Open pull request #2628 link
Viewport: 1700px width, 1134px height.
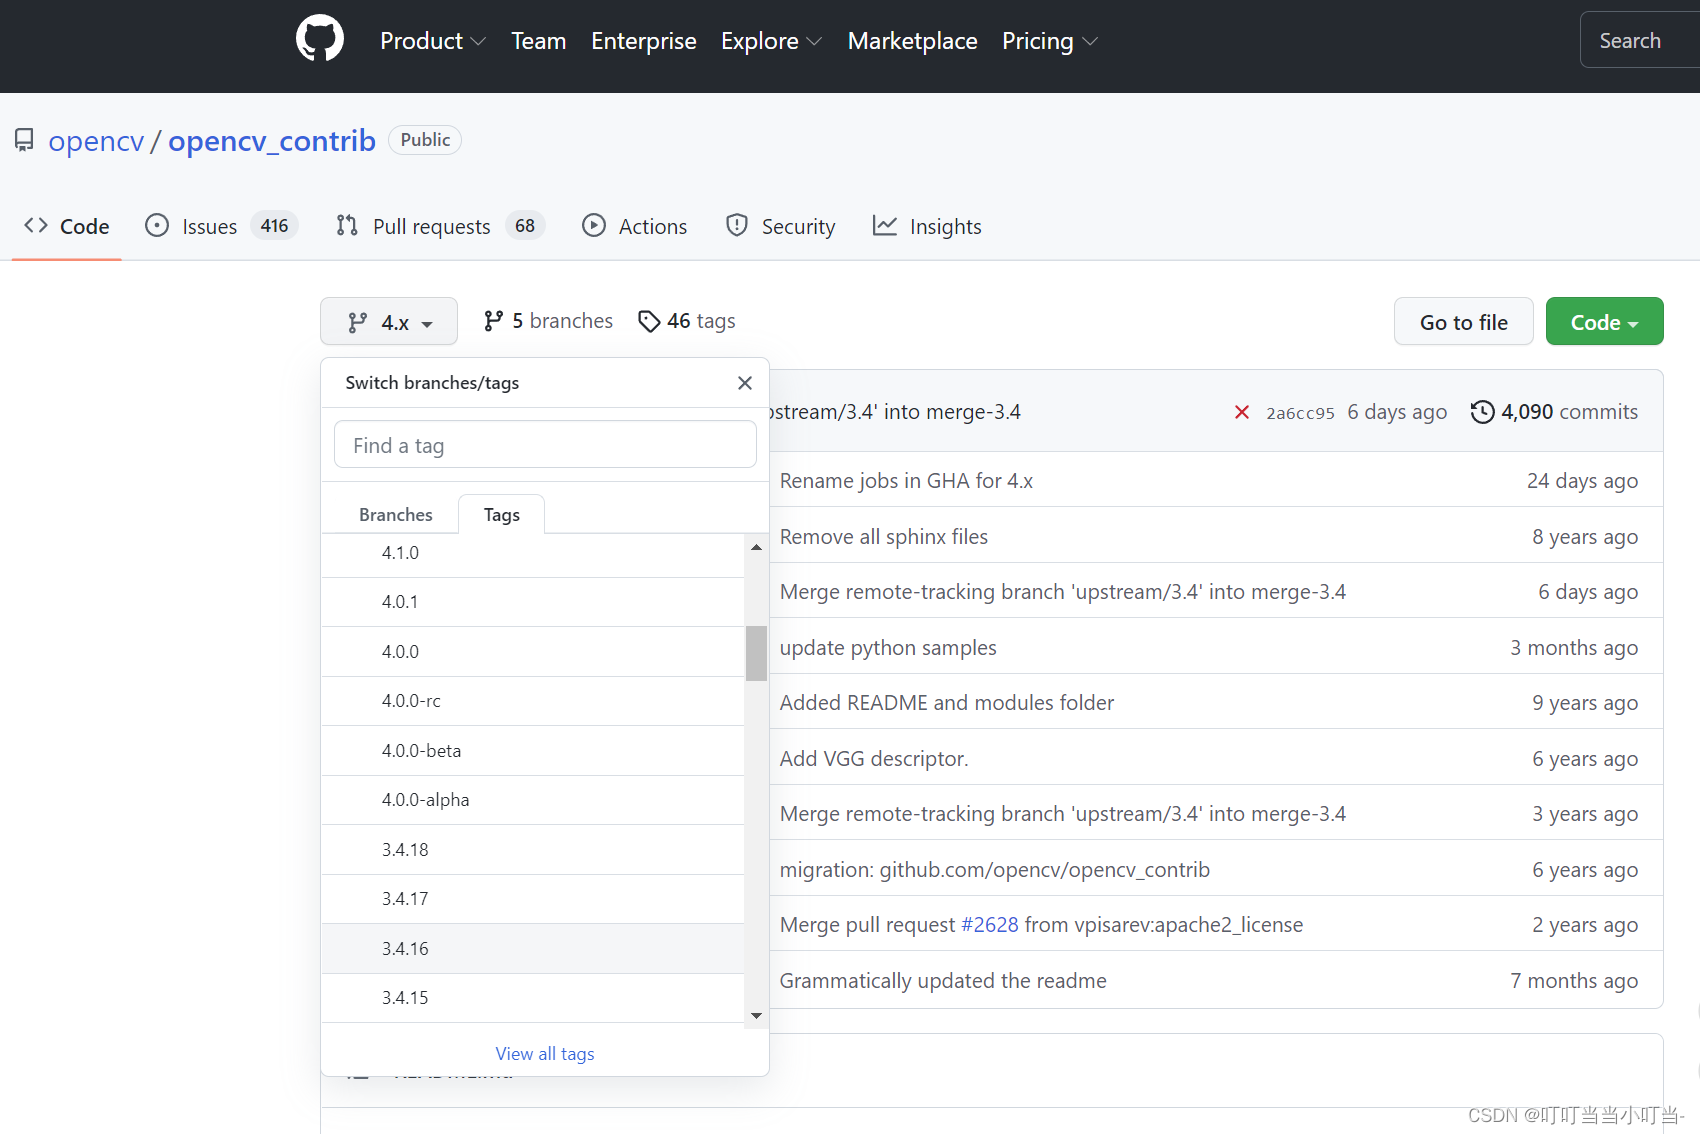click(x=990, y=925)
